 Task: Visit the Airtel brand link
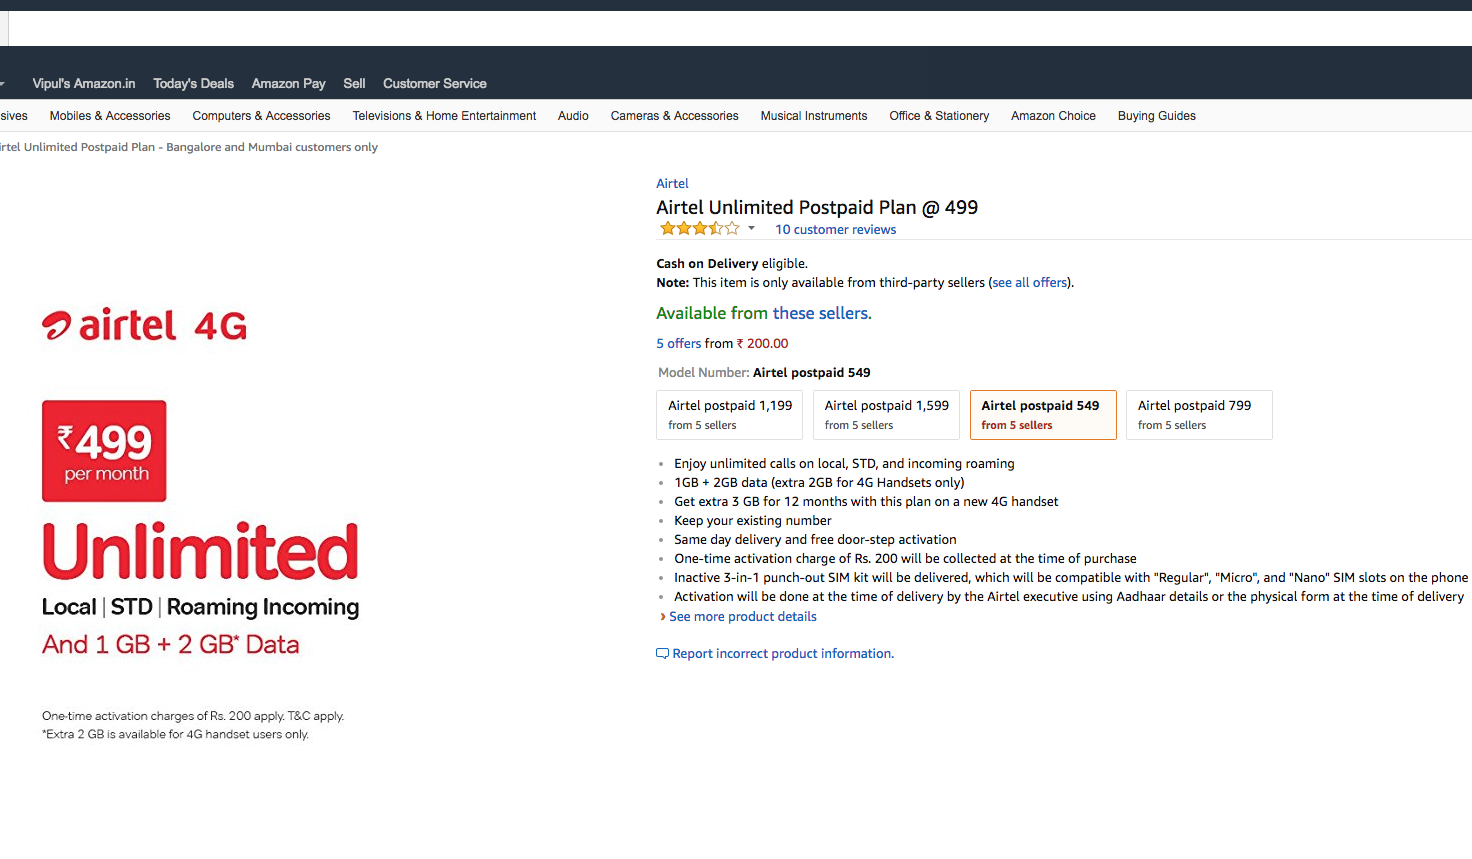point(672,184)
